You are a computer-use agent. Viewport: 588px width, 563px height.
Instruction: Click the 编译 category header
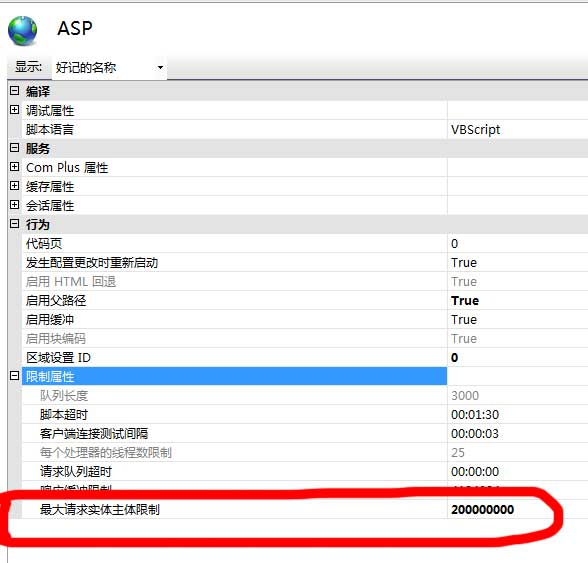pyautogui.click(x=38, y=92)
